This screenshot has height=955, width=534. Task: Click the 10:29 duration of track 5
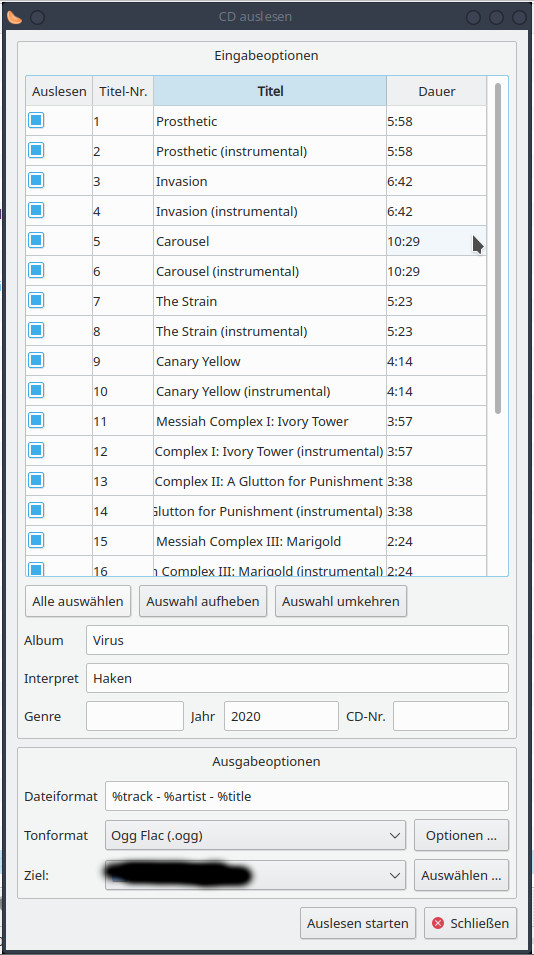[437, 241]
